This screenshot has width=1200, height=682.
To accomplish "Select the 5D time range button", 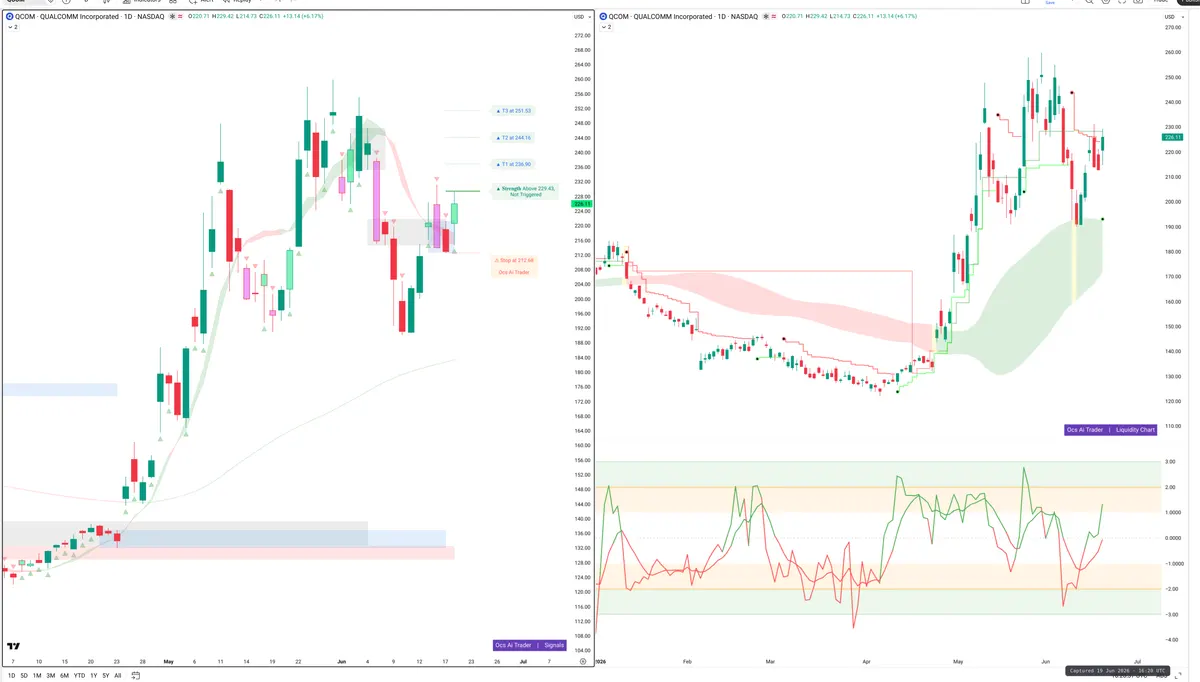I will (x=24, y=676).
